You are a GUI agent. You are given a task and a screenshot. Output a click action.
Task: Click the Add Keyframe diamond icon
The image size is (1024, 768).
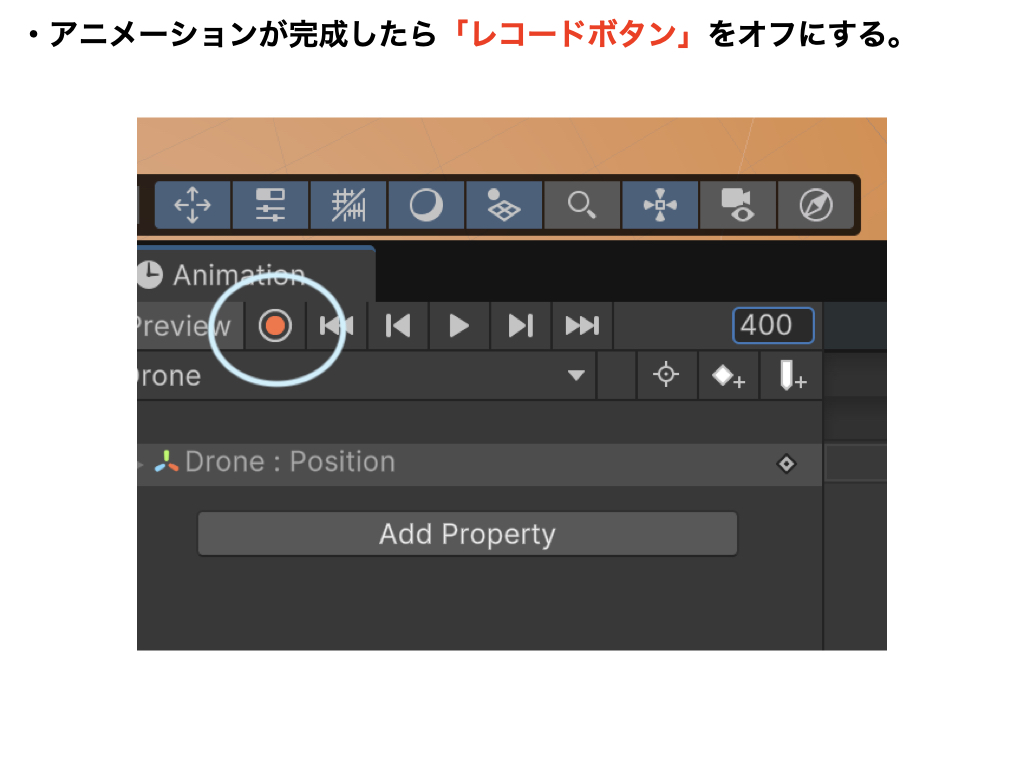coord(727,376)
